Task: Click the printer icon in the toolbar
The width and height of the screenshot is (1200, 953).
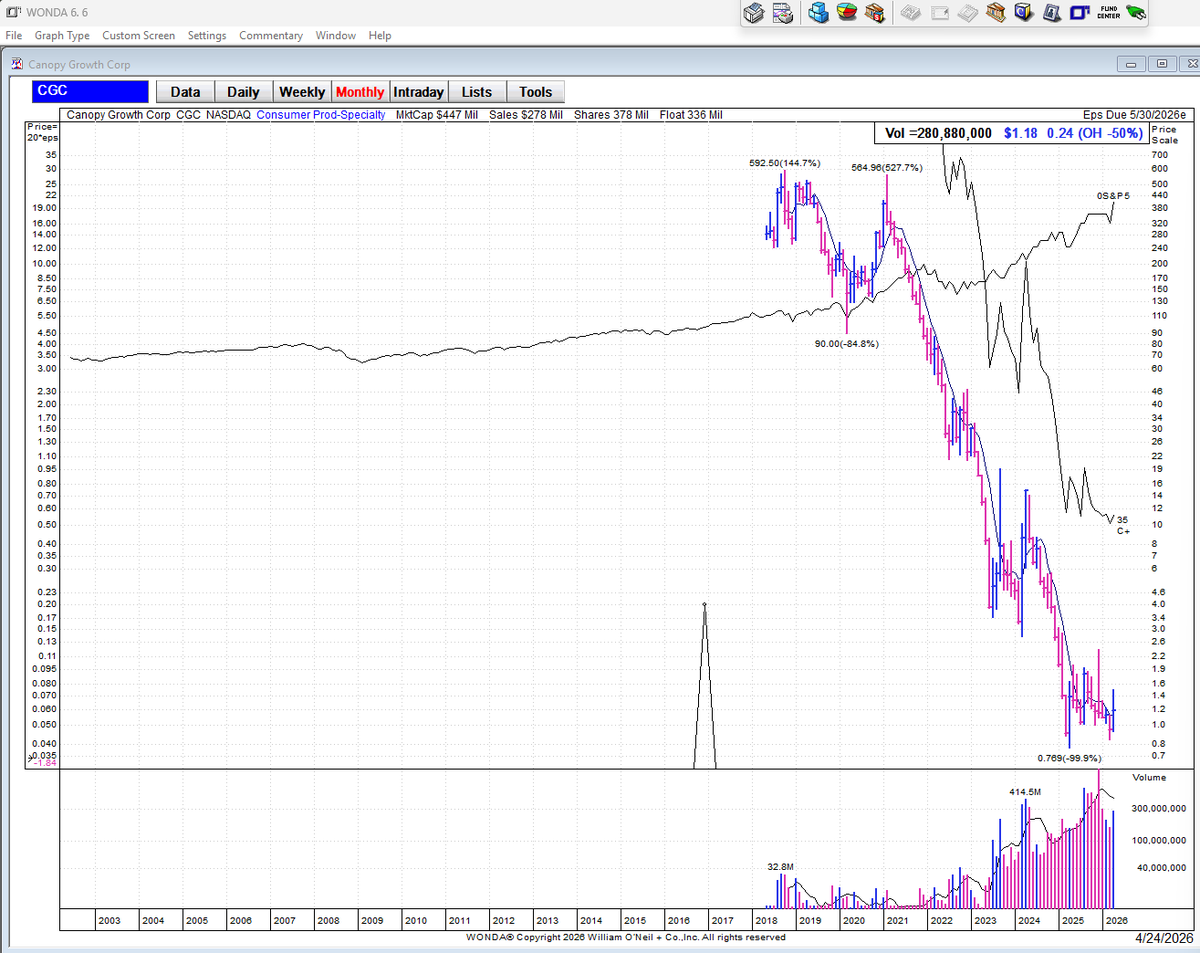Action: (755, 13)
